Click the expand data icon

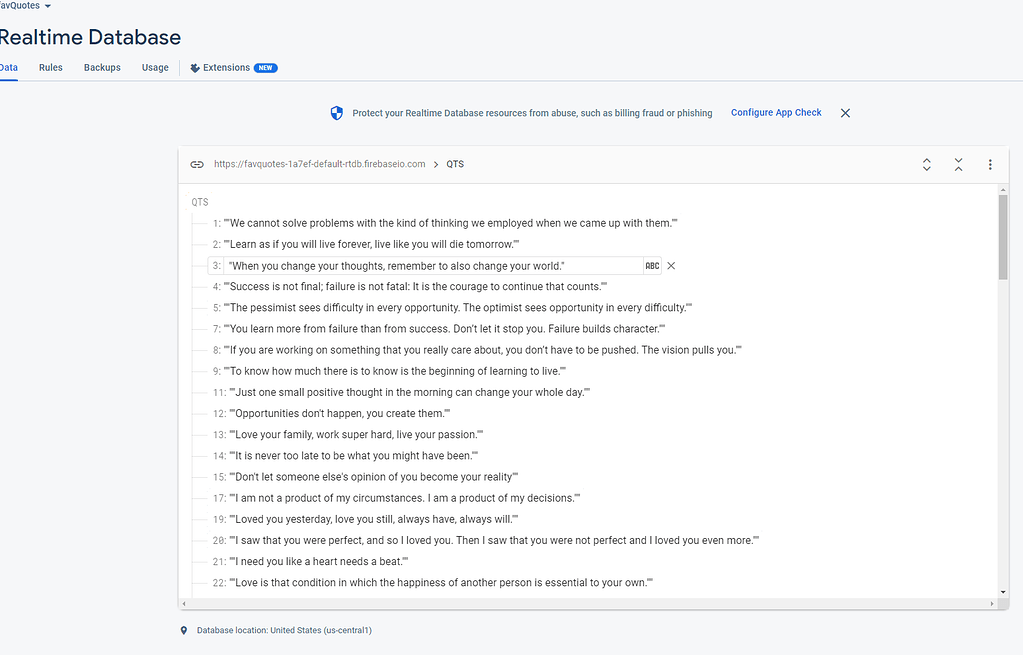pos(926,164)
